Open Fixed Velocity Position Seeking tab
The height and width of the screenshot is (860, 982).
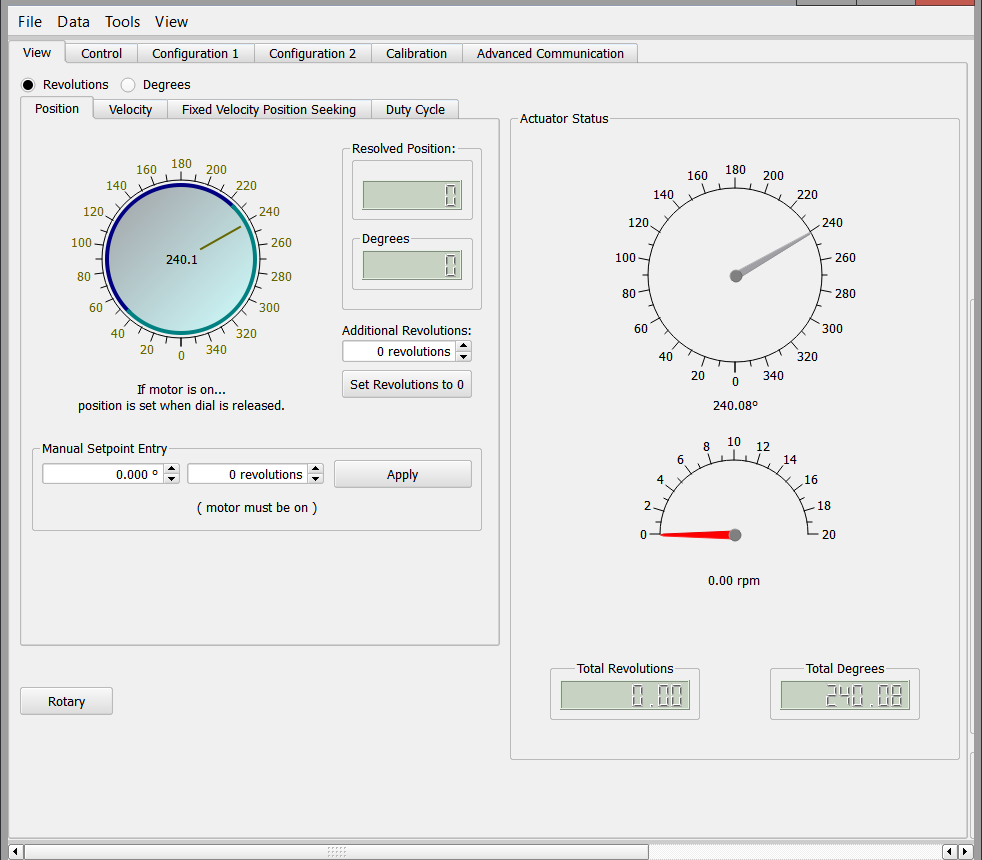click(x=269, y=110)
